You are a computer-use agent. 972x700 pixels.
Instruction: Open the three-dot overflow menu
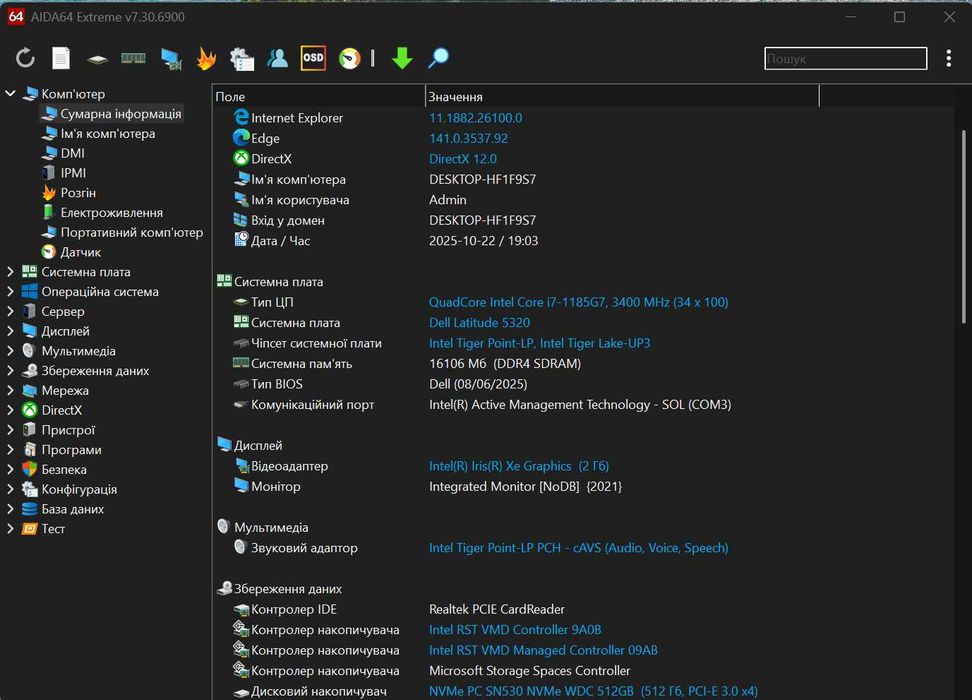(948, 58)
